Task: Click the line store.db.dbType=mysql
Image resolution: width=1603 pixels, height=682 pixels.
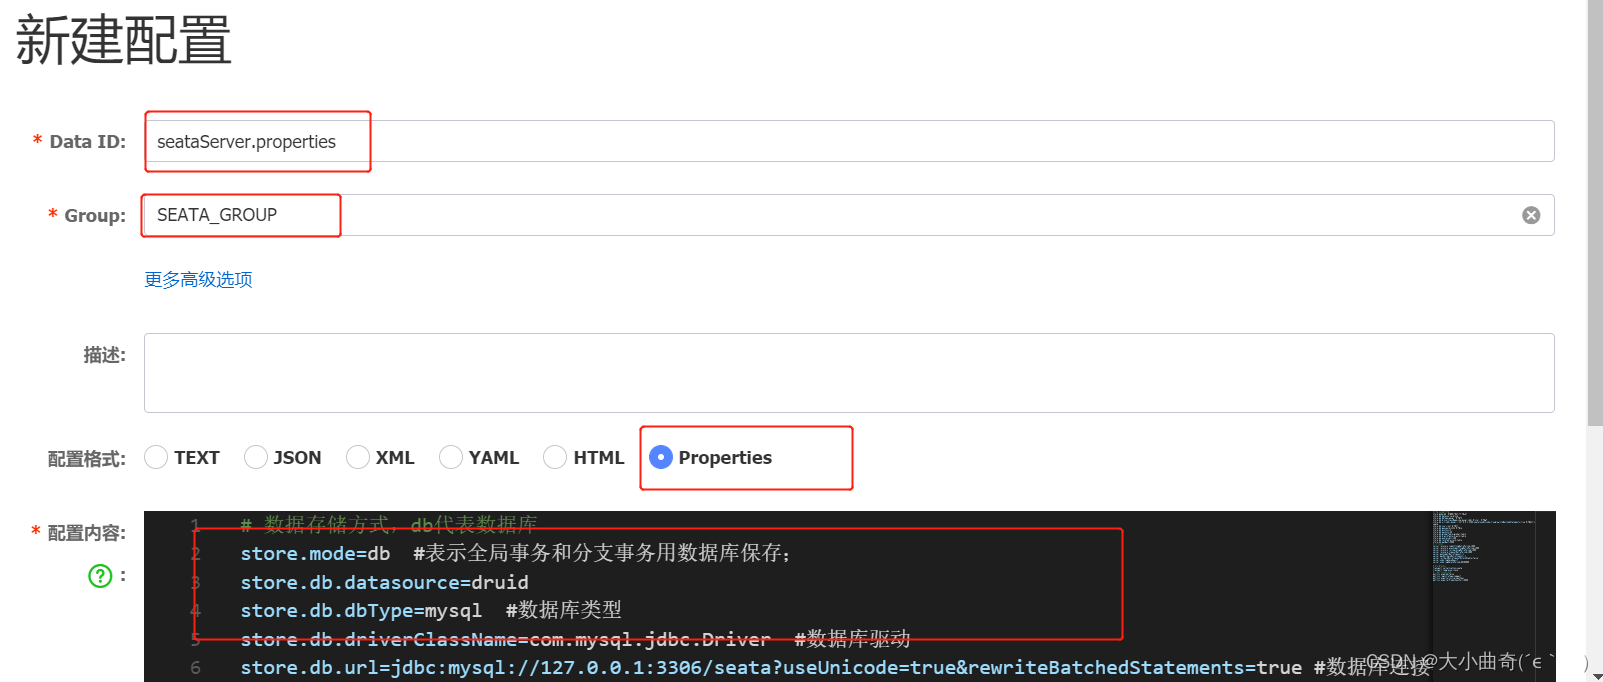Action: click(x=430, y=610)
